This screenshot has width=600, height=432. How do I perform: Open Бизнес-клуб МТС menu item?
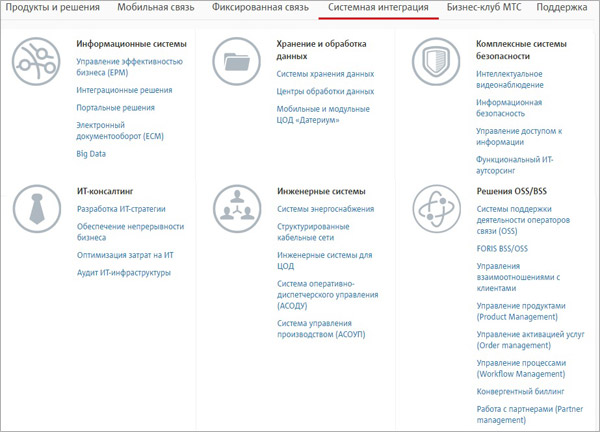484,7
